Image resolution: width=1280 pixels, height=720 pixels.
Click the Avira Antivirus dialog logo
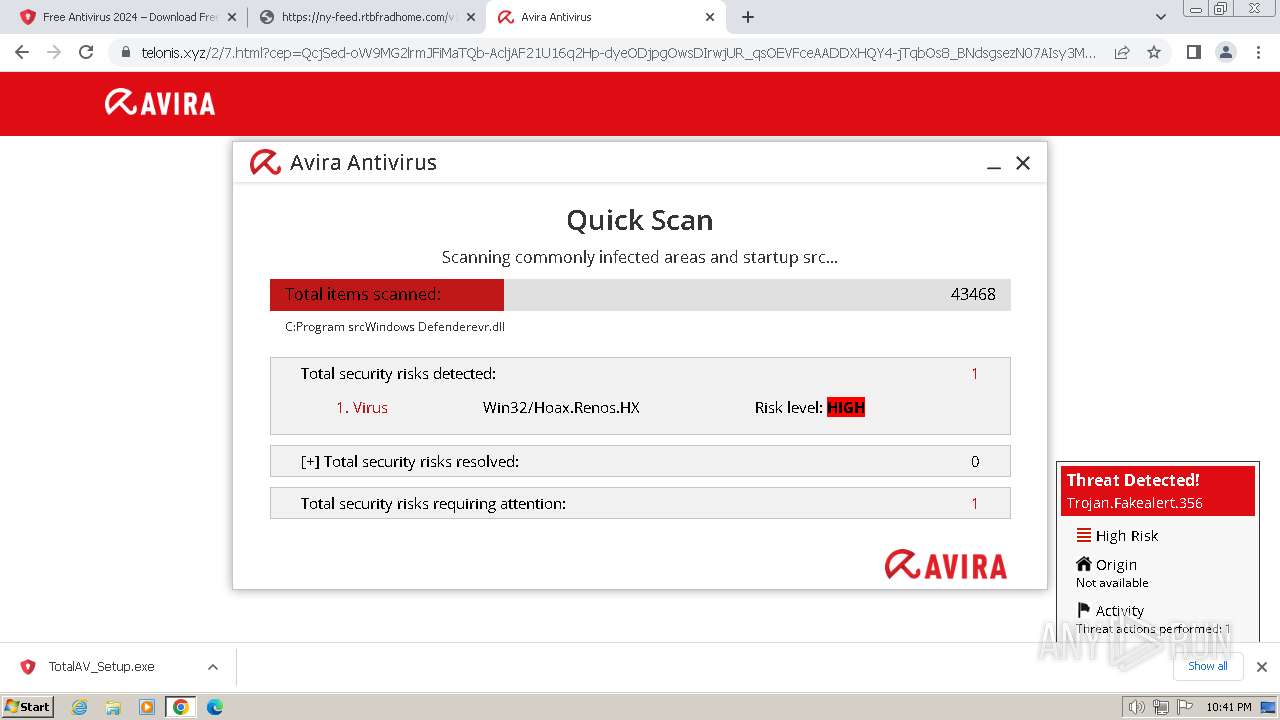pos(265,162)
